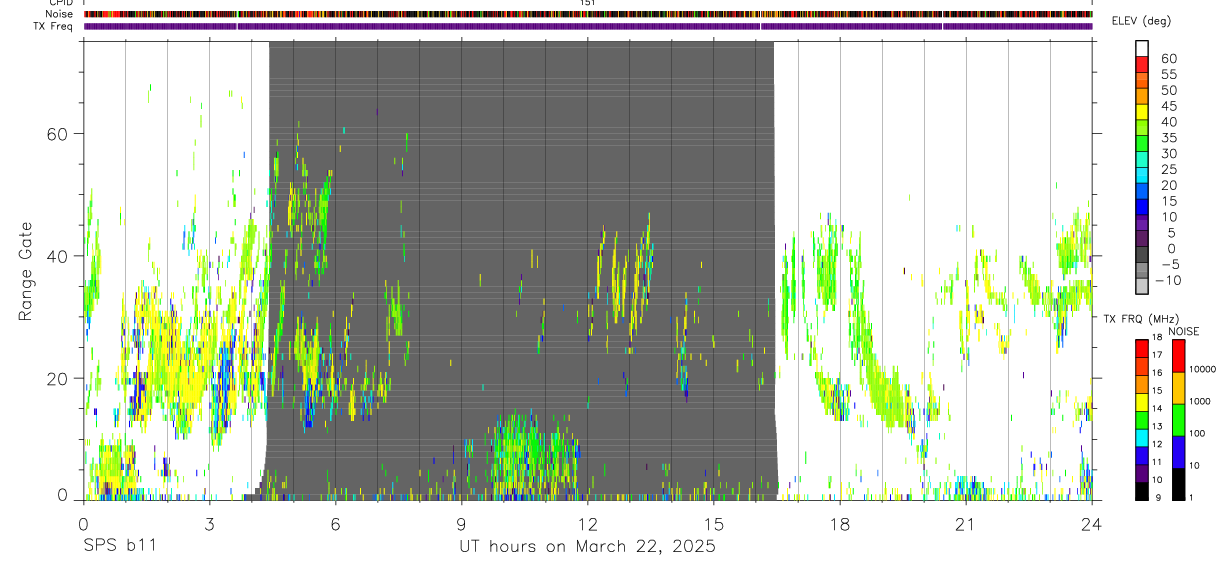Viewport: 1228px width, 567px height.
Task: Select the −10 value in the ELEV legend
Action: tap(1167, 280)
